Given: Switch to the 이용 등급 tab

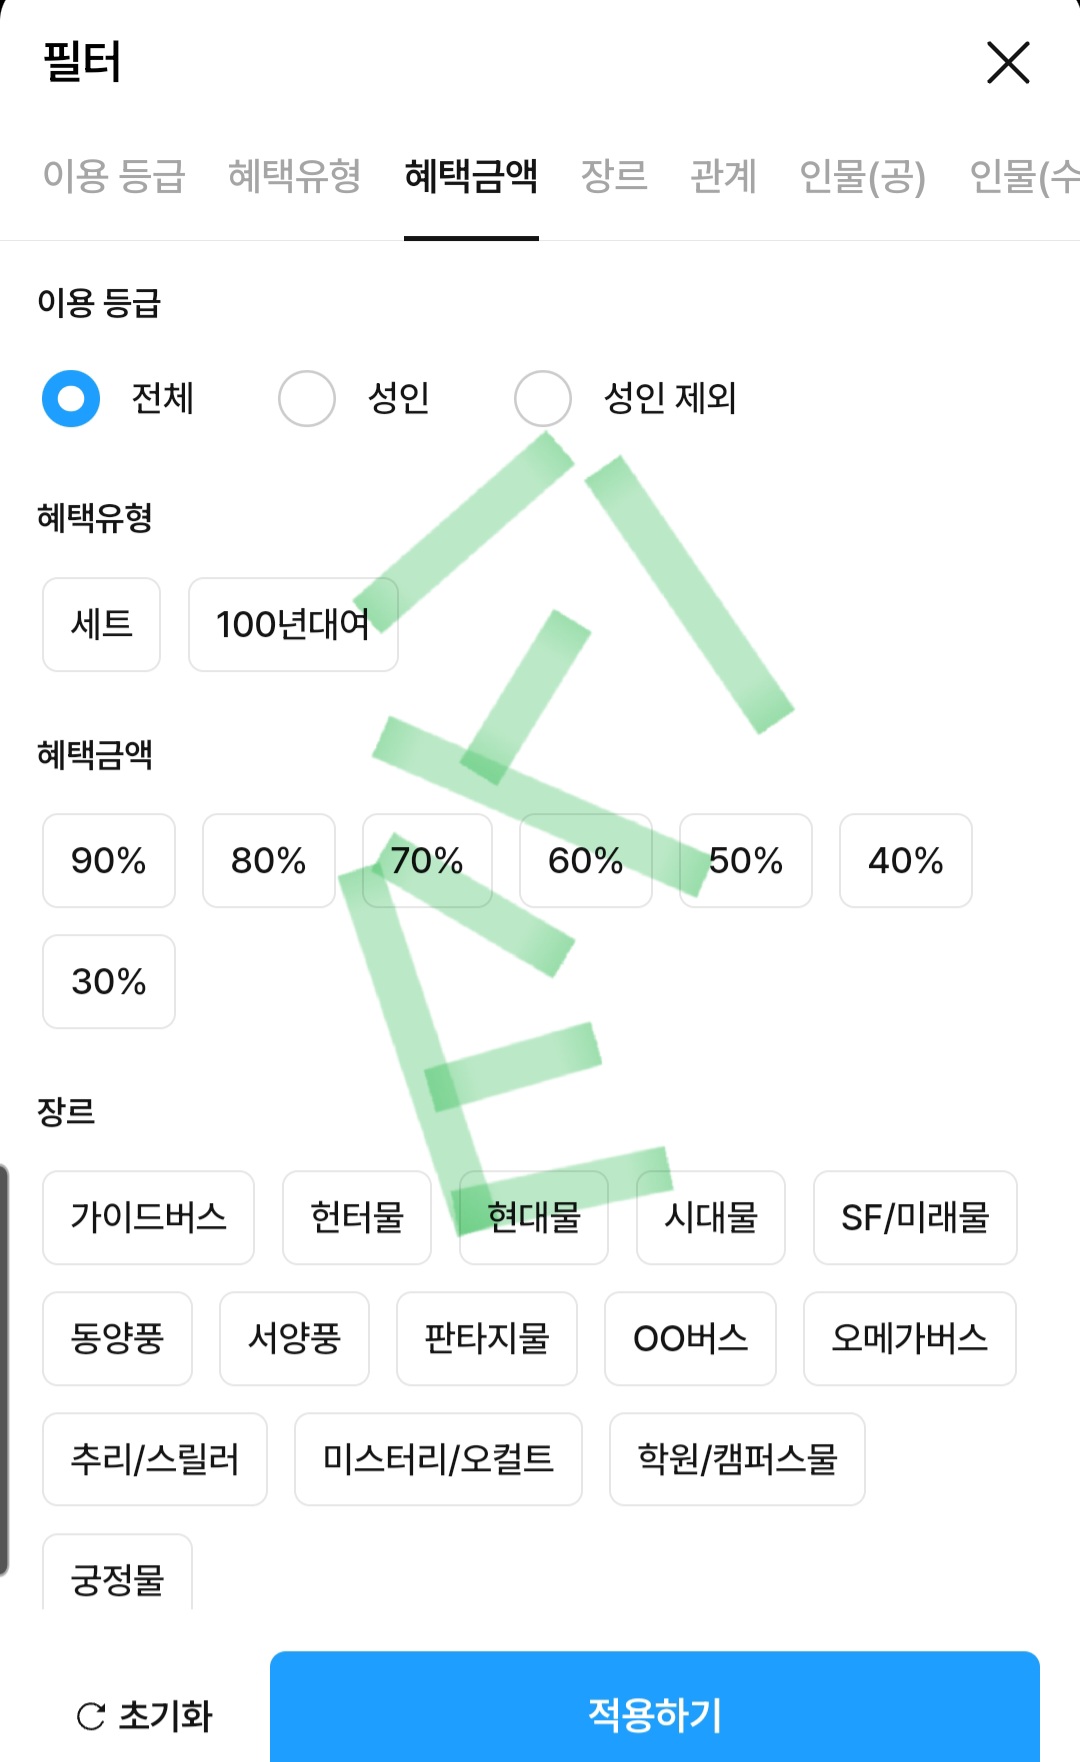Looking at the screenshot, I should pos(114,176).
